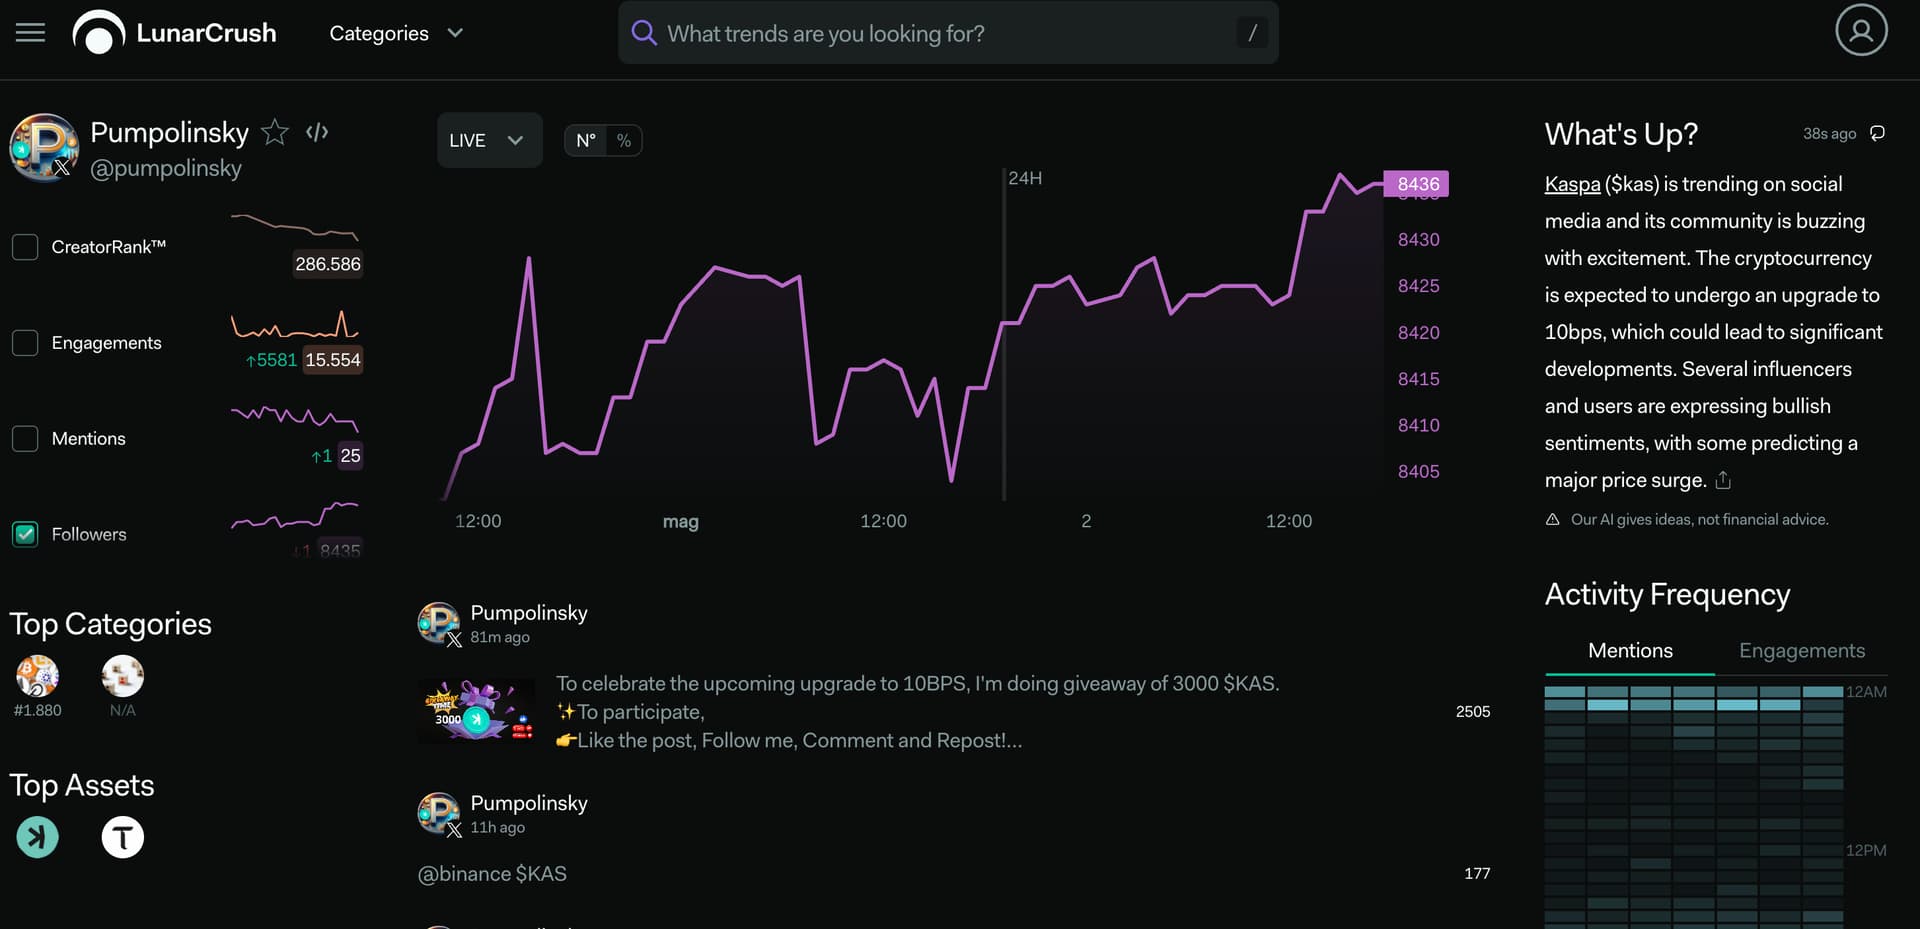
Task: Click avatar of the 11h ago post
Action: point(439,813)
